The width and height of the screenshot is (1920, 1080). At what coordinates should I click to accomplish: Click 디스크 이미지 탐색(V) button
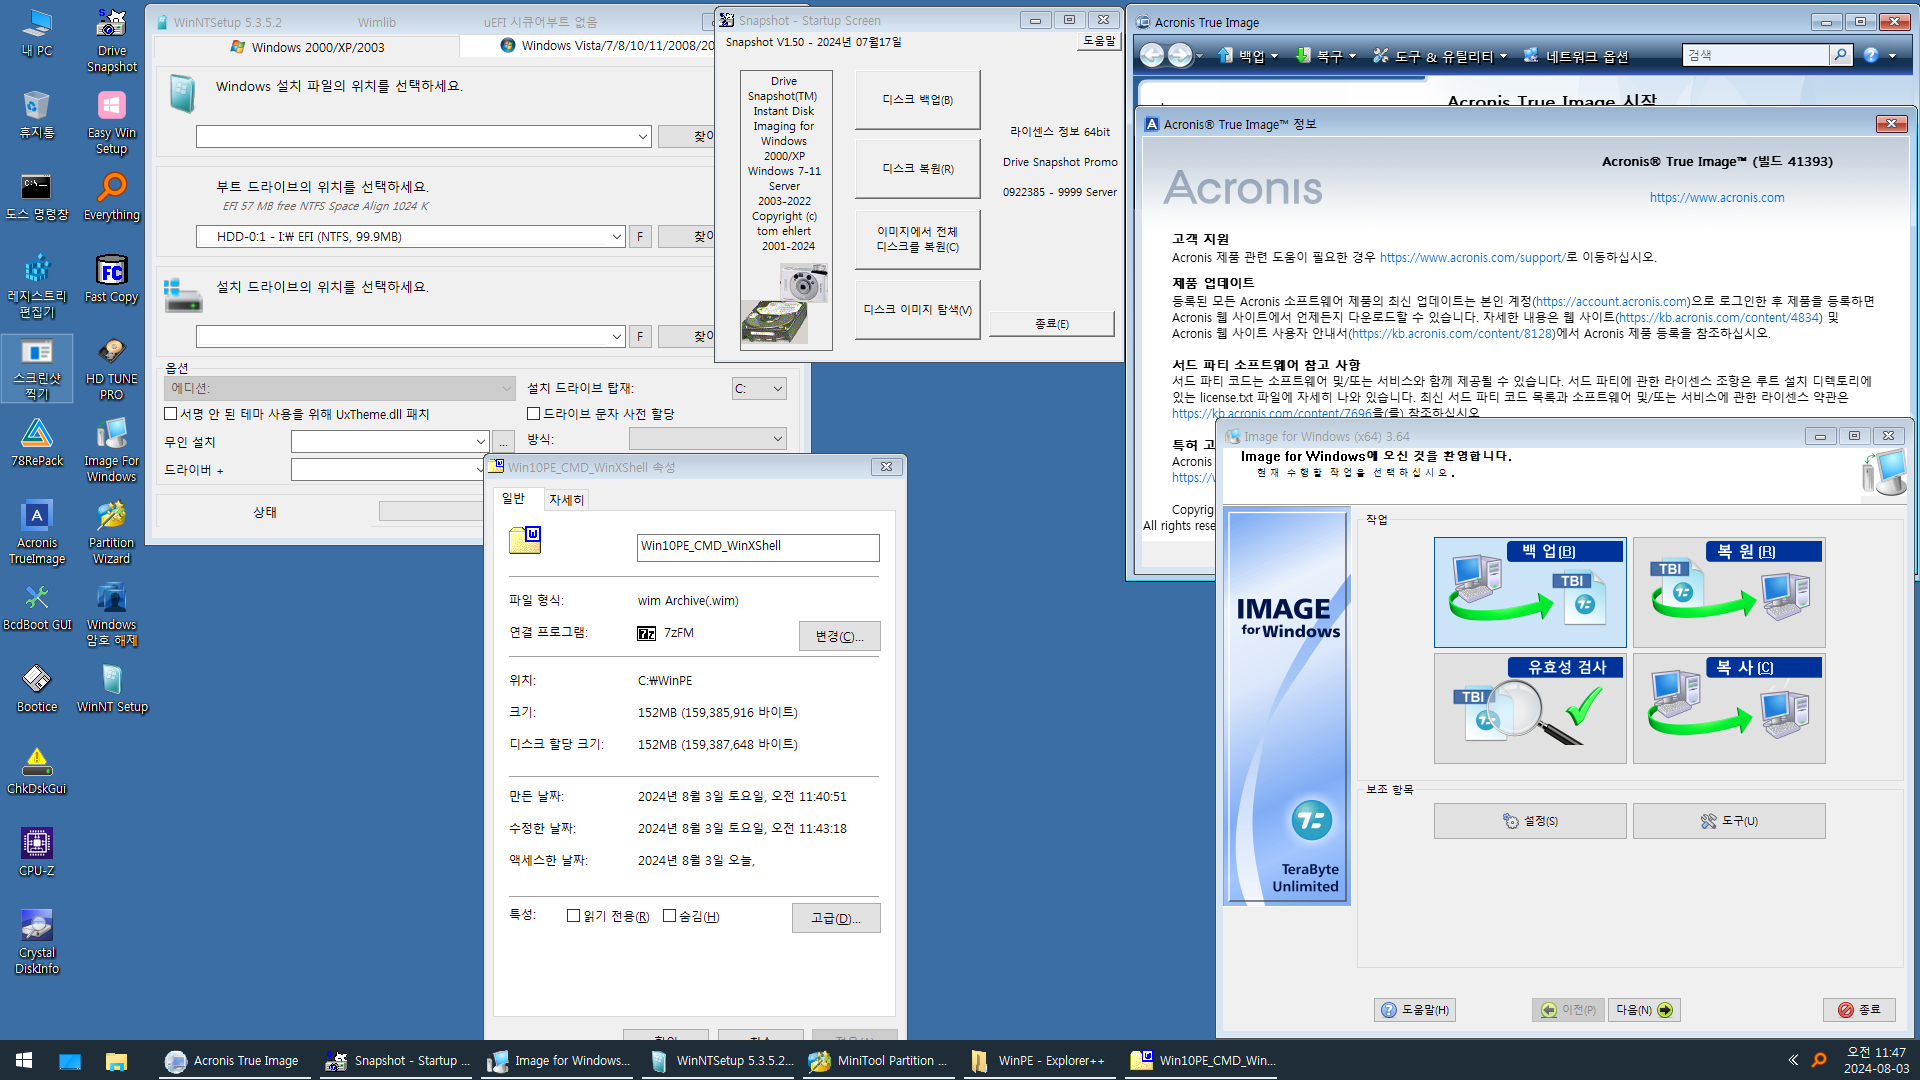click(917, 310)
